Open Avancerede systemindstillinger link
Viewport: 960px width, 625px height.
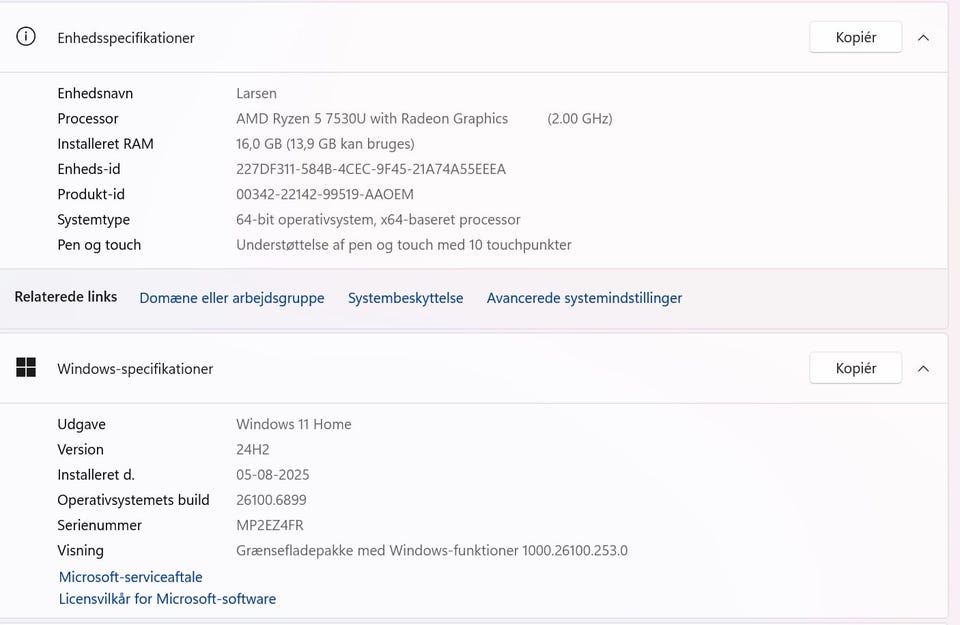tap(584, 298)
